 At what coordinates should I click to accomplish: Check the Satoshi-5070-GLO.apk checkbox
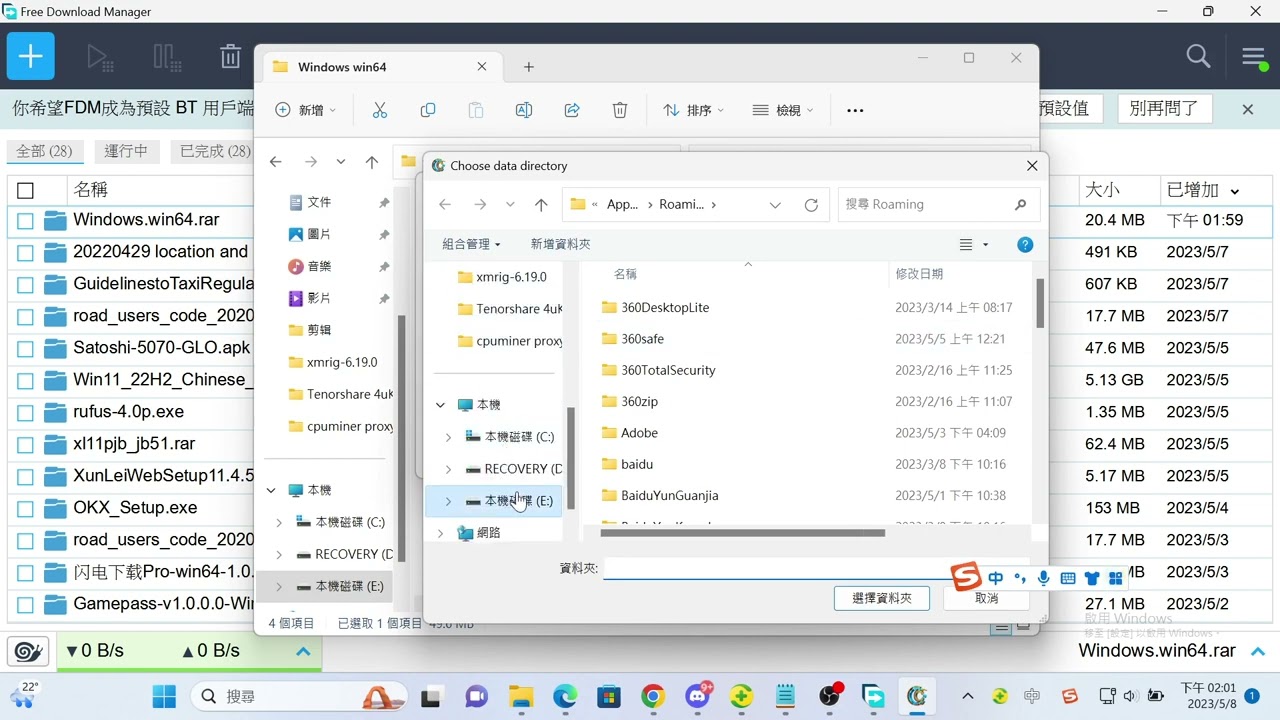[x=25, y=349]
